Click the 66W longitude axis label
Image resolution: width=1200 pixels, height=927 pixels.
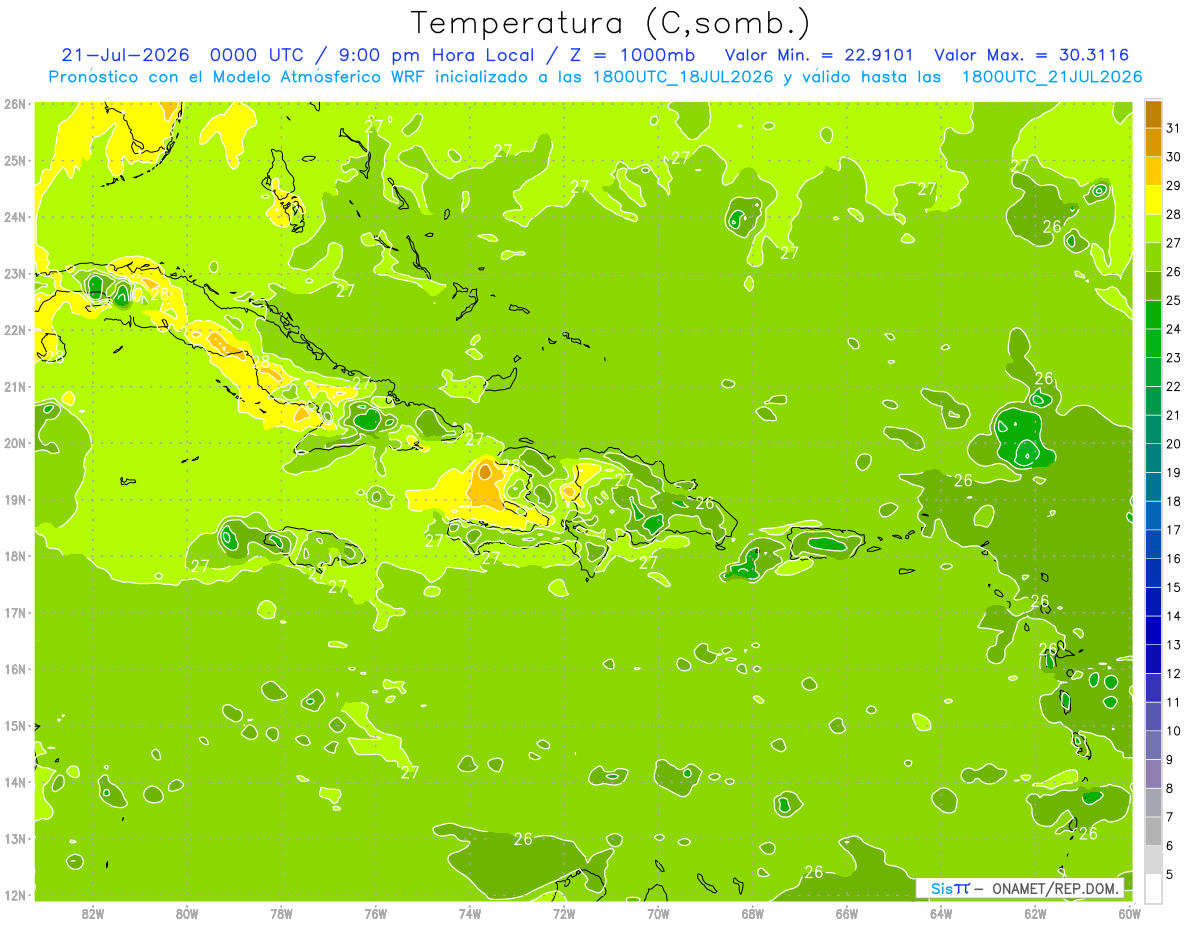point(847,913)
